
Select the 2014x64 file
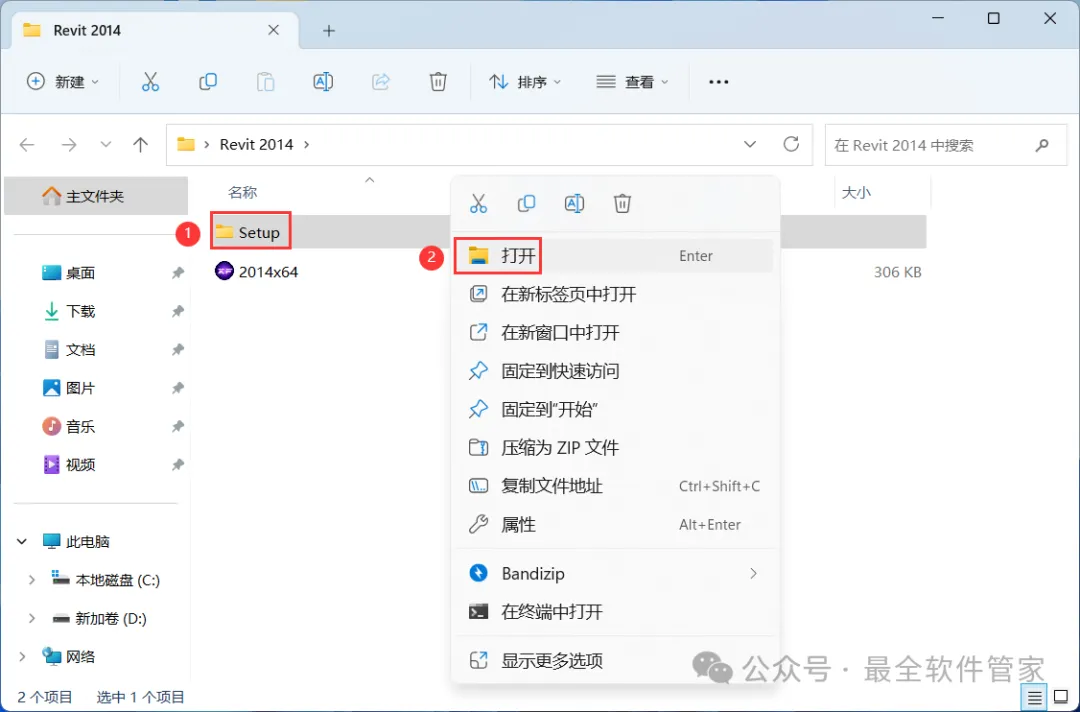(256, 272)
